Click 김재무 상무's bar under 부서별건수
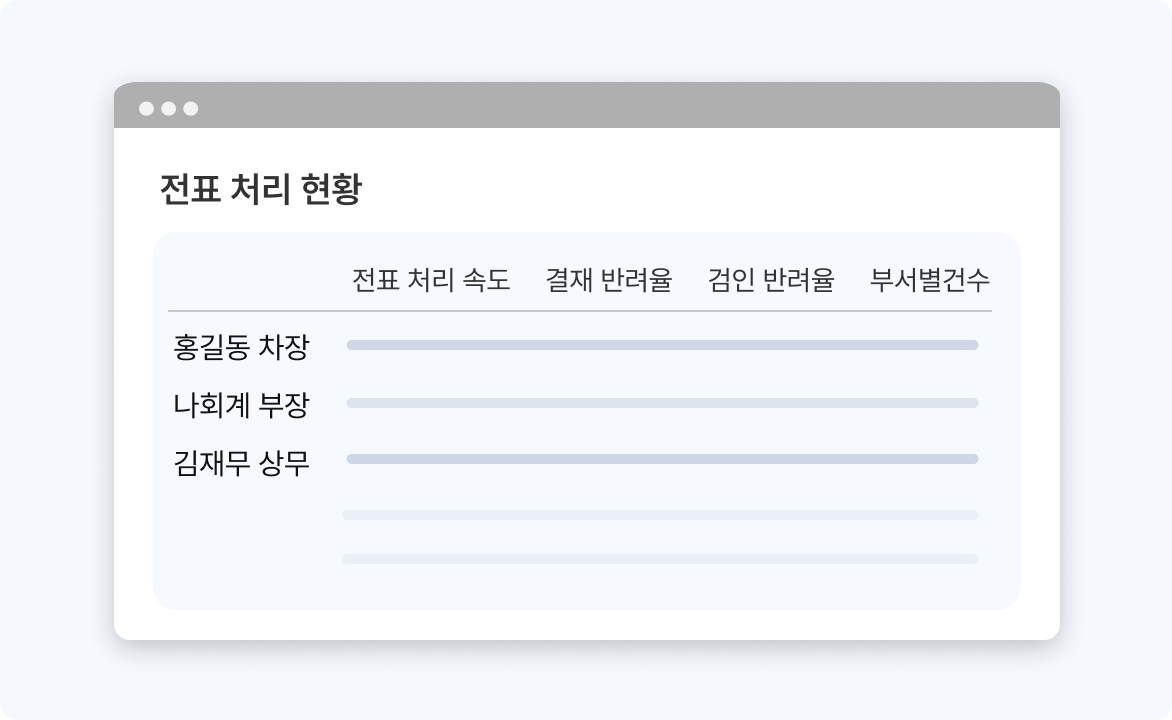 (x=929, y=459)
